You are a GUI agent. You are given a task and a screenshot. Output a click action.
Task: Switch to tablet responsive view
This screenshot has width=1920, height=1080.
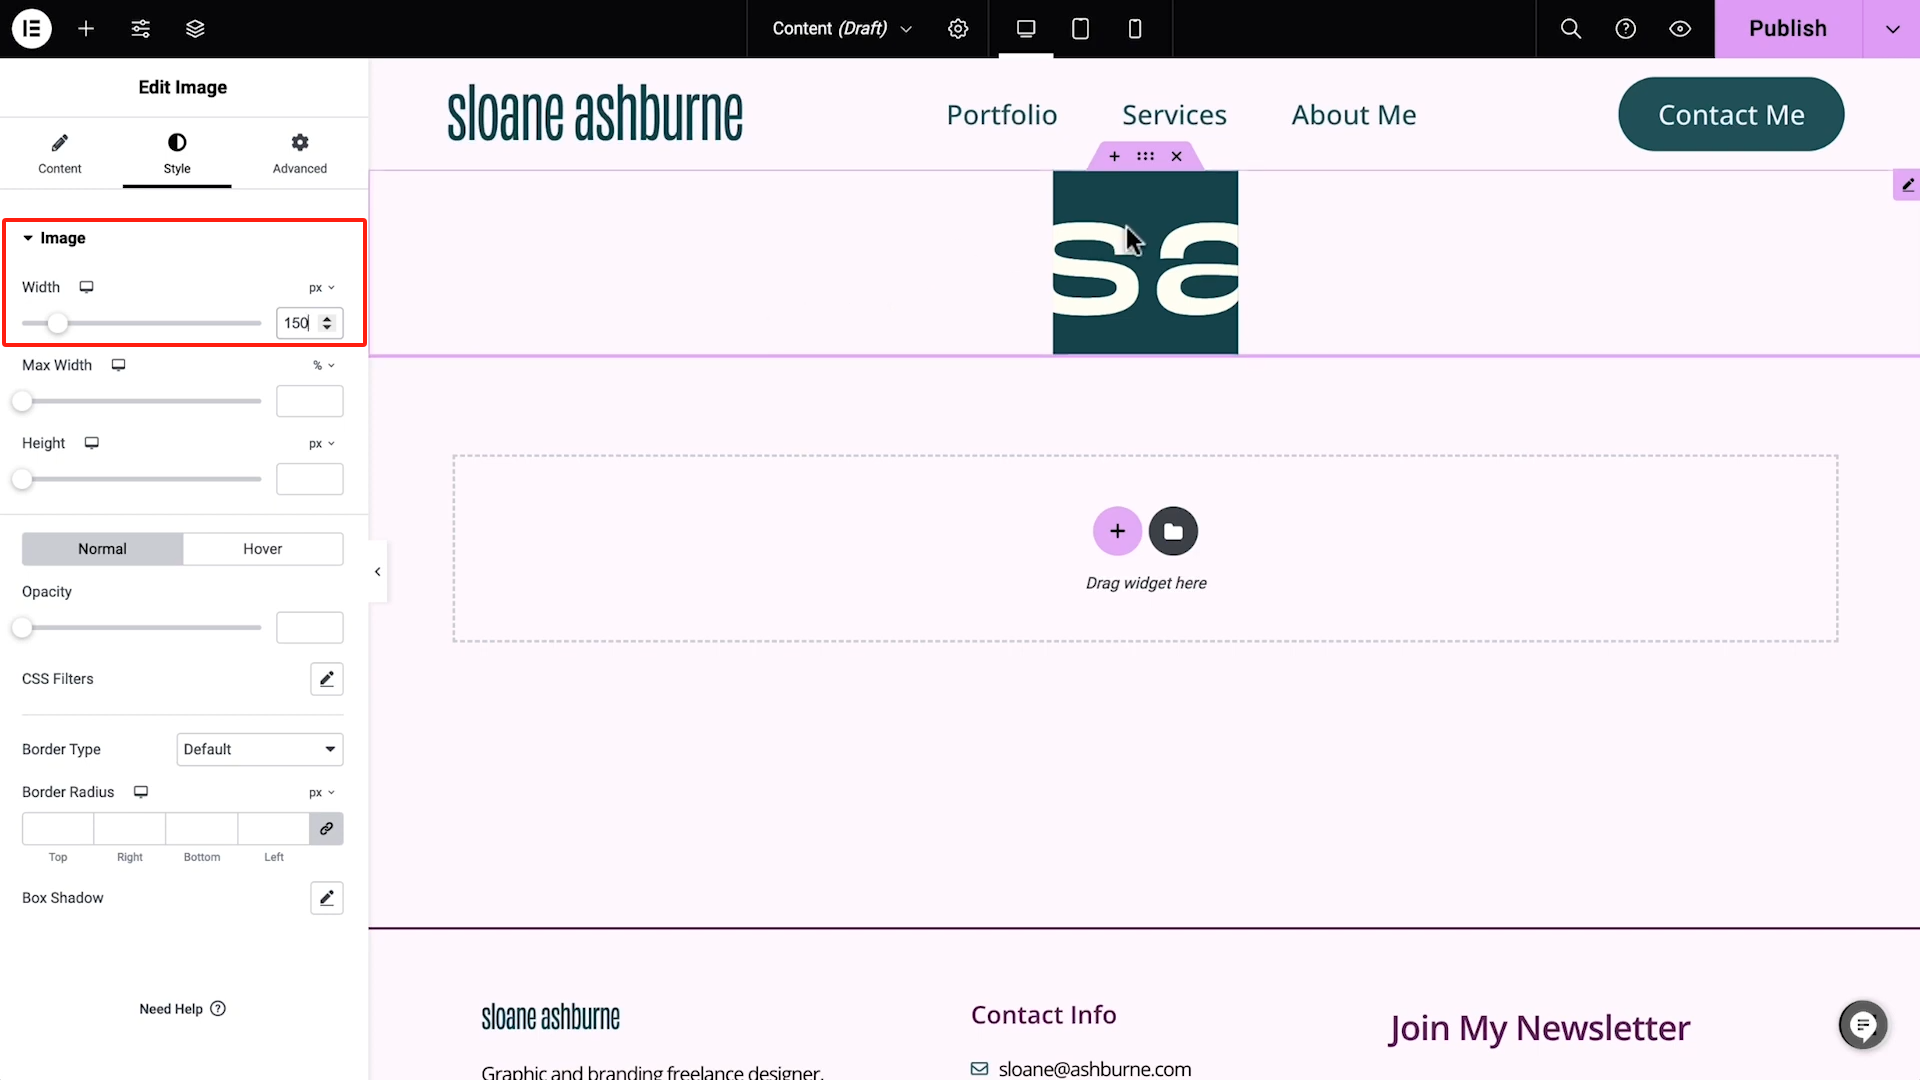[x=1080, y=29]
